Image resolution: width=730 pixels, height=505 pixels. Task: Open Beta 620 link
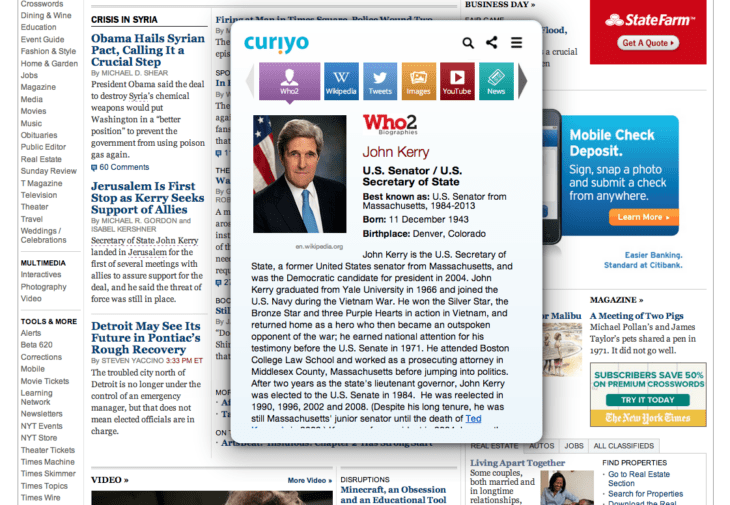coord(36,345)
